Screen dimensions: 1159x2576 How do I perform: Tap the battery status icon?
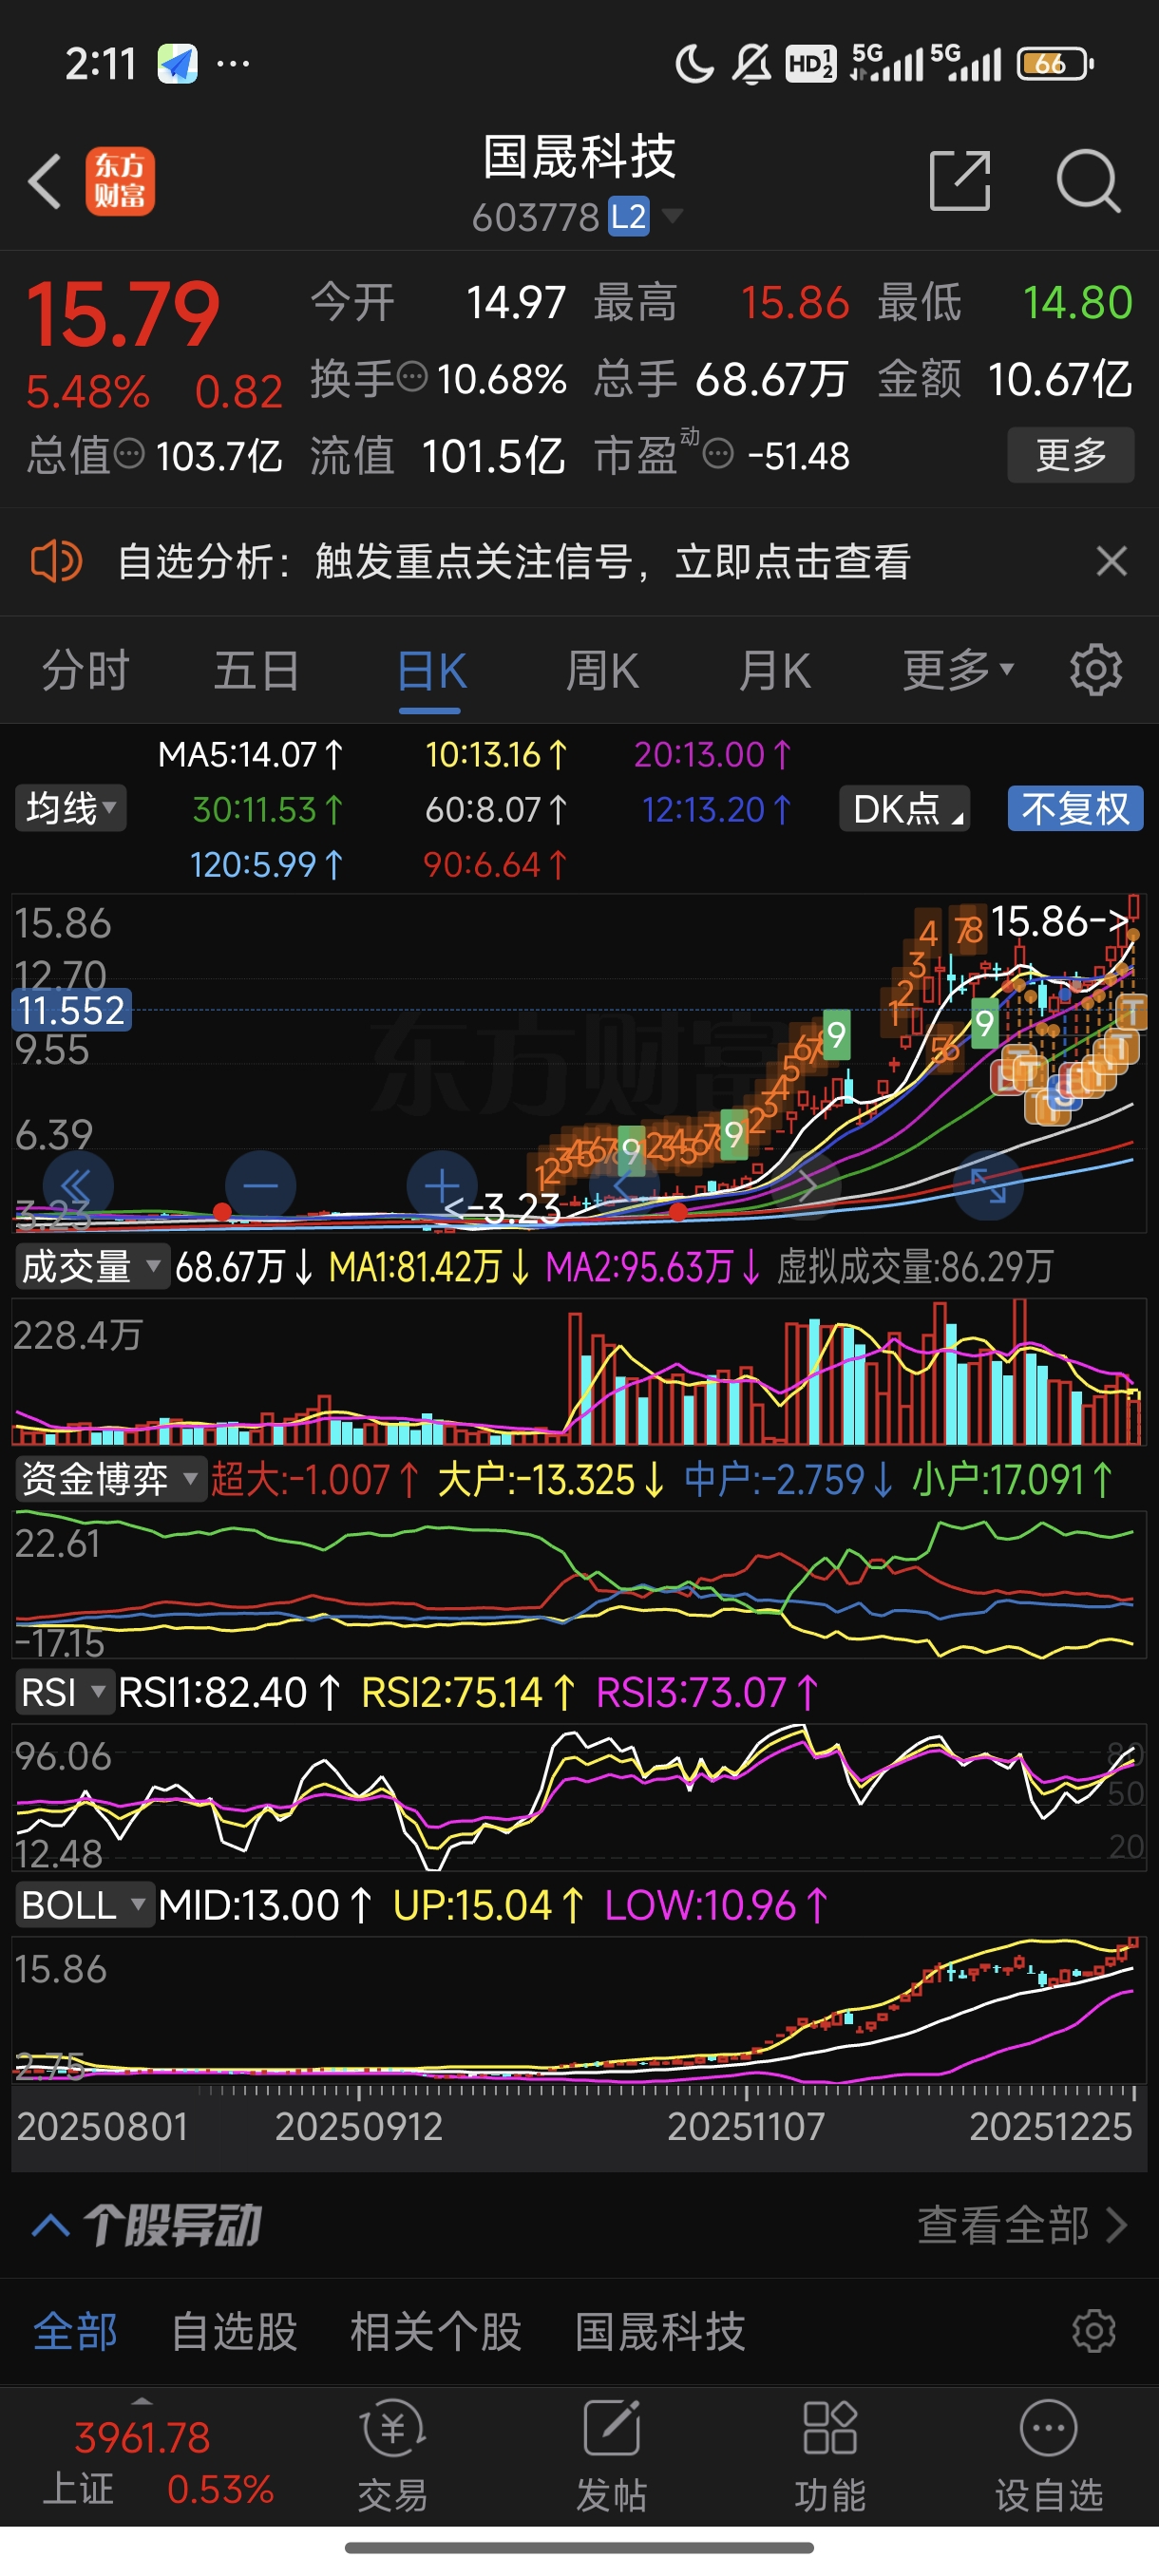tap(1056, 64)
